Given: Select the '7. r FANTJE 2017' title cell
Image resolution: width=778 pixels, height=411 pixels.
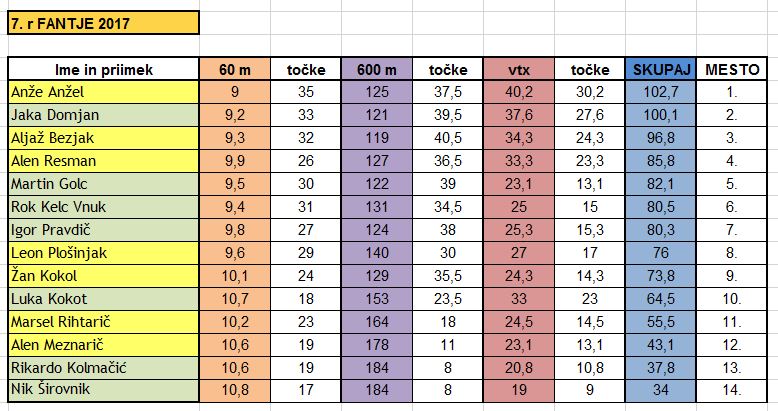Looking at the screenshot, I should pos(103,23).
